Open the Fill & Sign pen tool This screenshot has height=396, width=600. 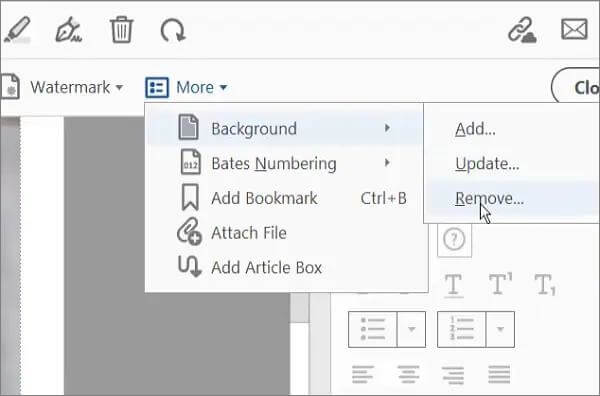[68, 29]
